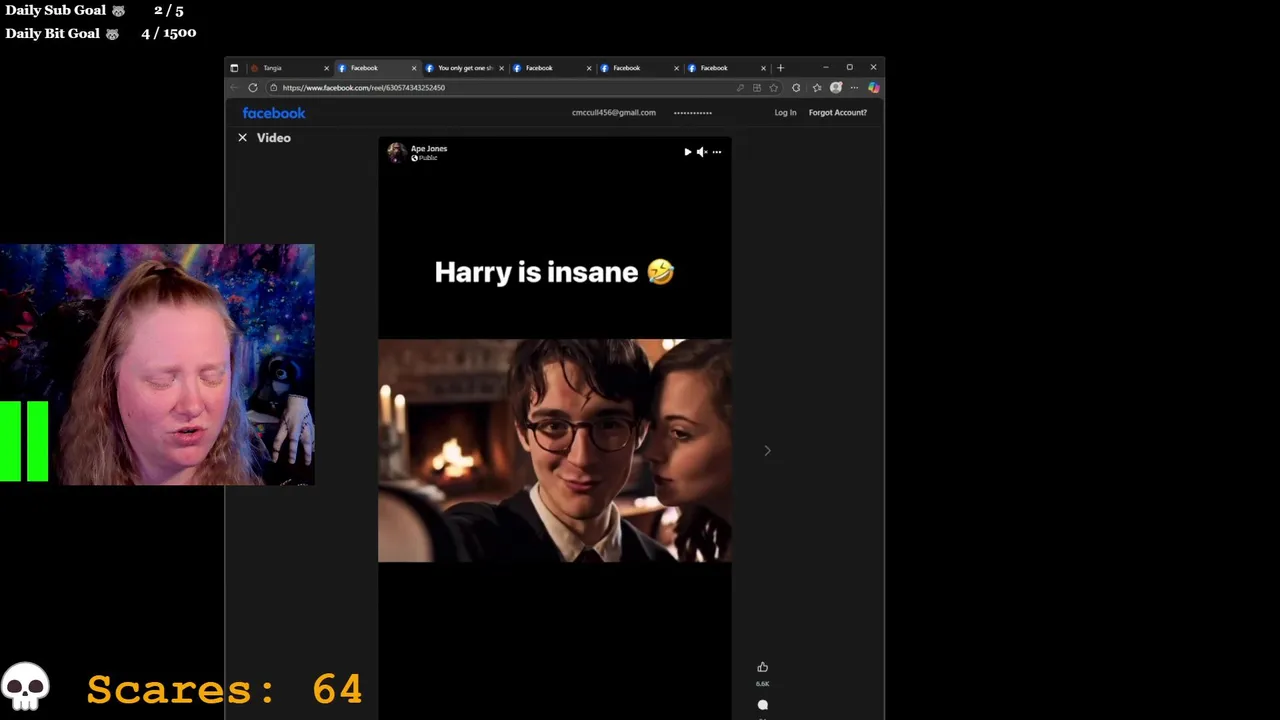Go back to the previous page
Viewport: 1280px width, 720px height.
(x=234, y=88)
